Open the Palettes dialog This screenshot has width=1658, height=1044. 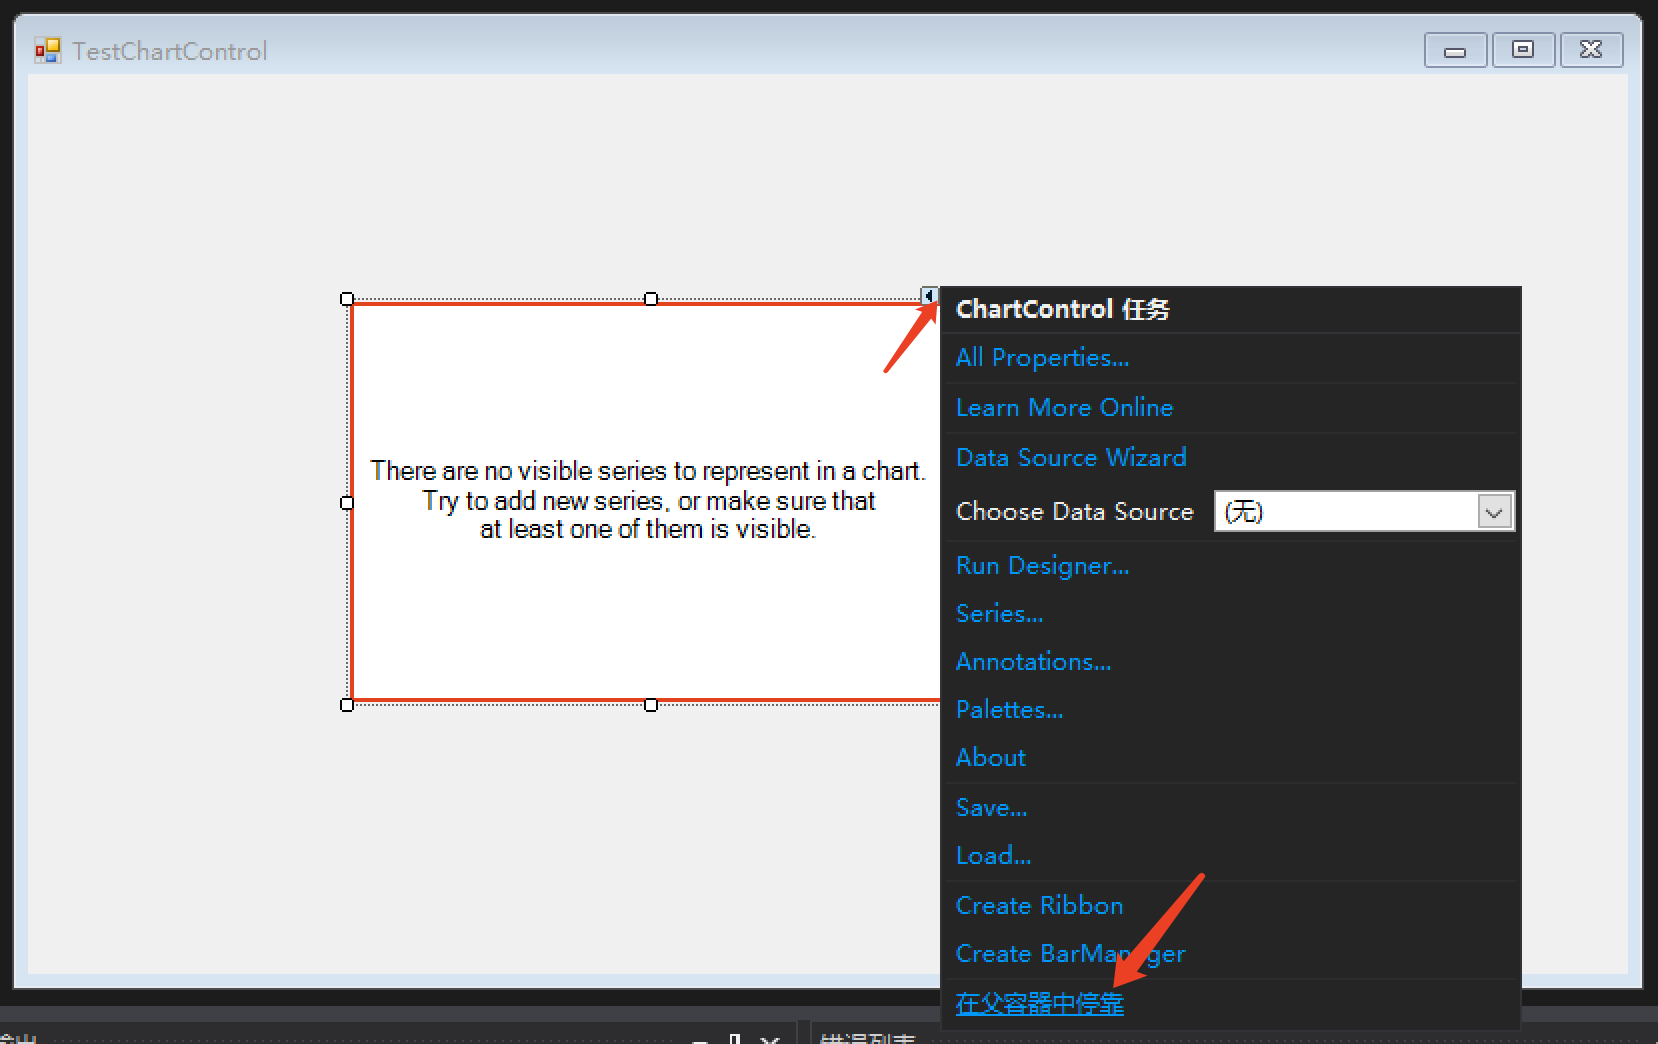tap(1008, 709)
